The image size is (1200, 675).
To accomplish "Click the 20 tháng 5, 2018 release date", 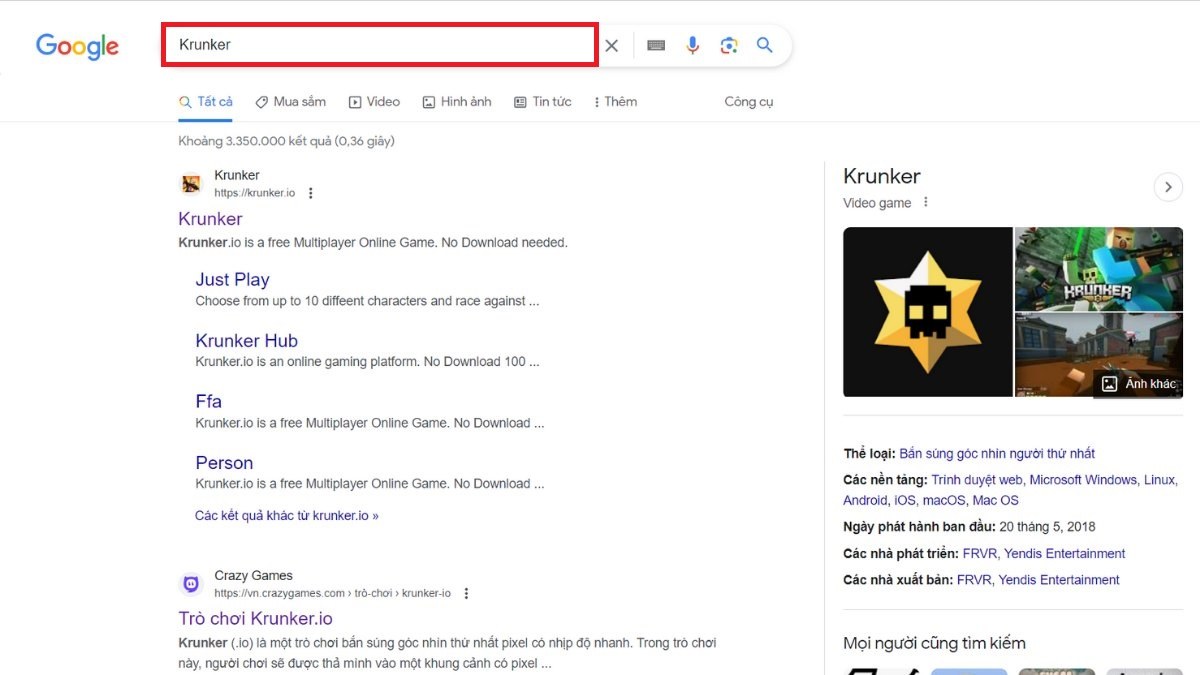I will (1048, 527).
